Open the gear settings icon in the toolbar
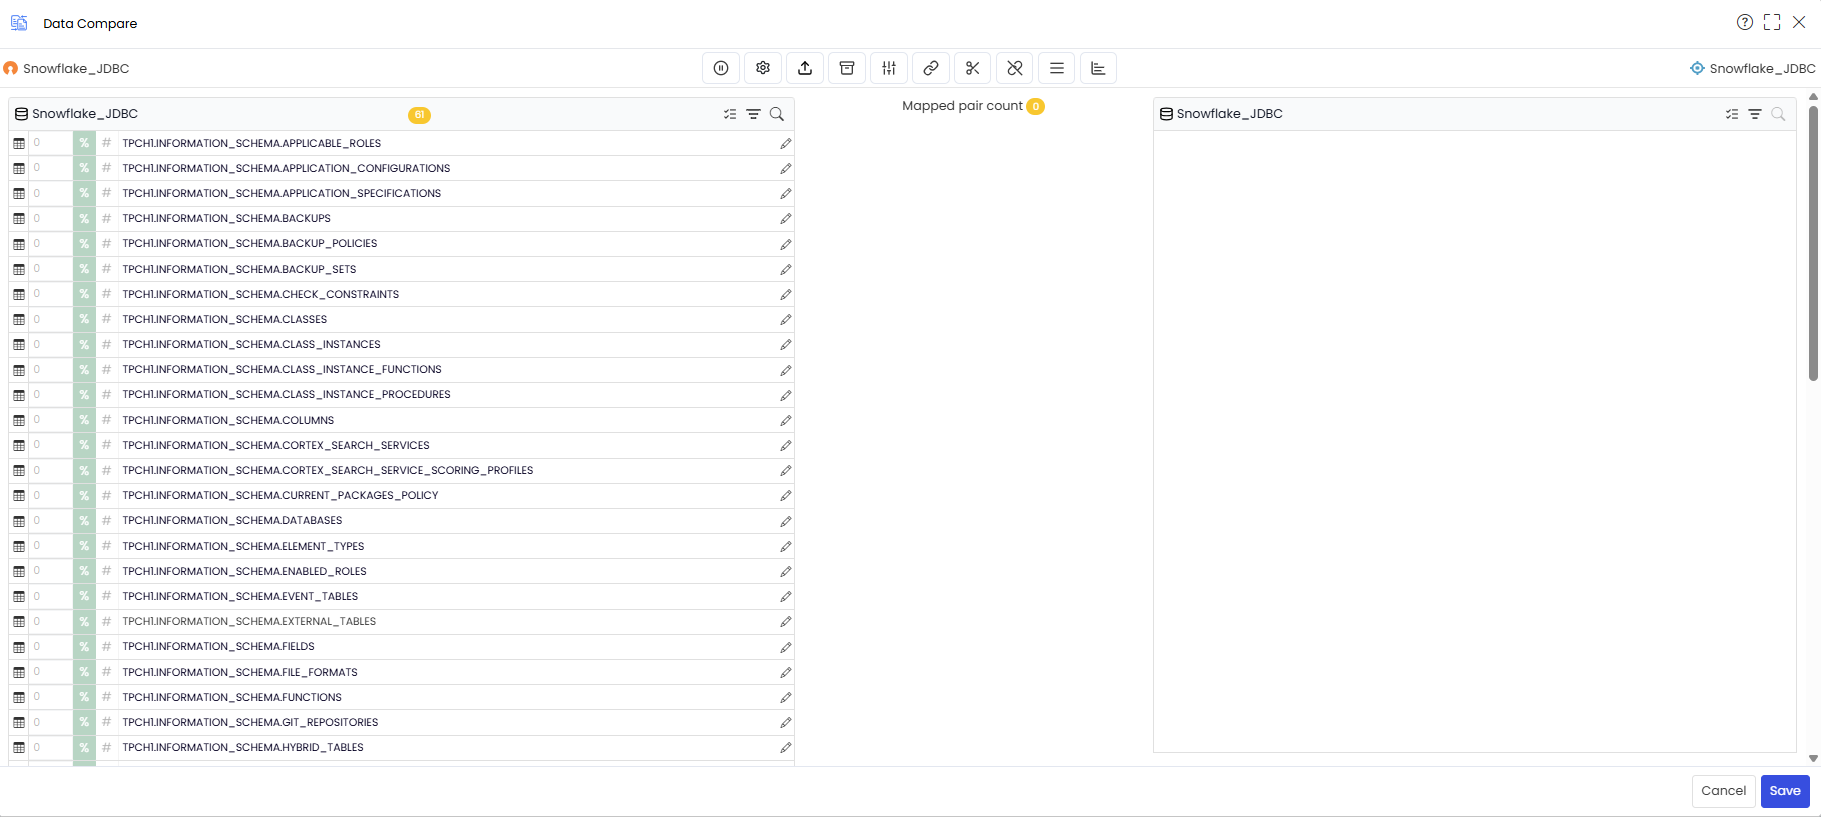The height and width of the screenshot is (817, 1821). (763, 68)
